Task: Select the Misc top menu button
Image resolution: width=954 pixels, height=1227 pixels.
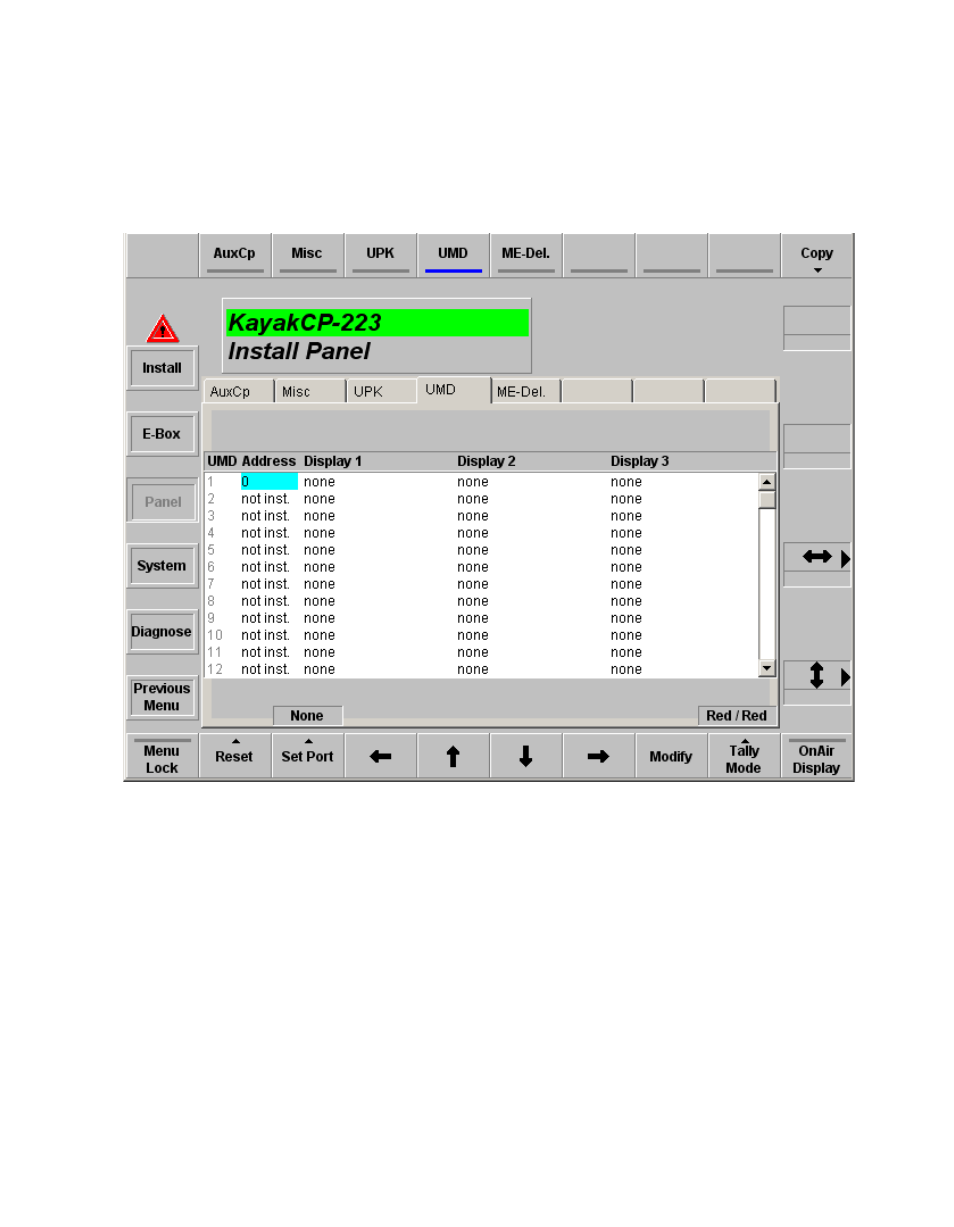Action: click(307, 256)
